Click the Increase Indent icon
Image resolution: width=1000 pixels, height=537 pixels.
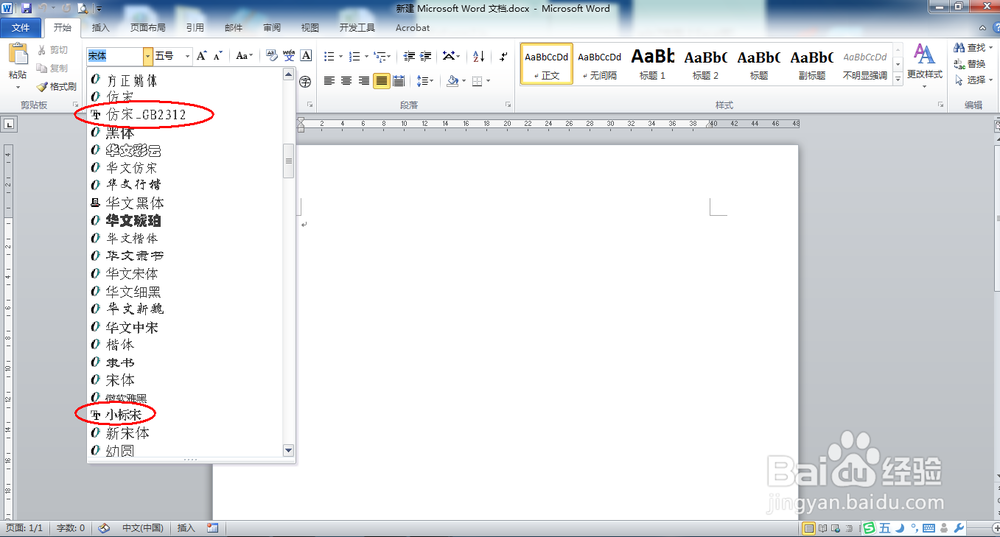(x=425, y=56)
